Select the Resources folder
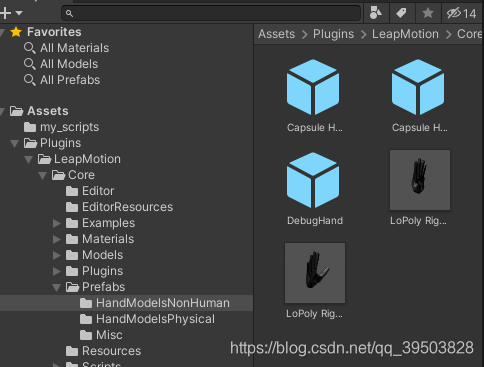This screenshot has height=367, width=484. [111, 351]
